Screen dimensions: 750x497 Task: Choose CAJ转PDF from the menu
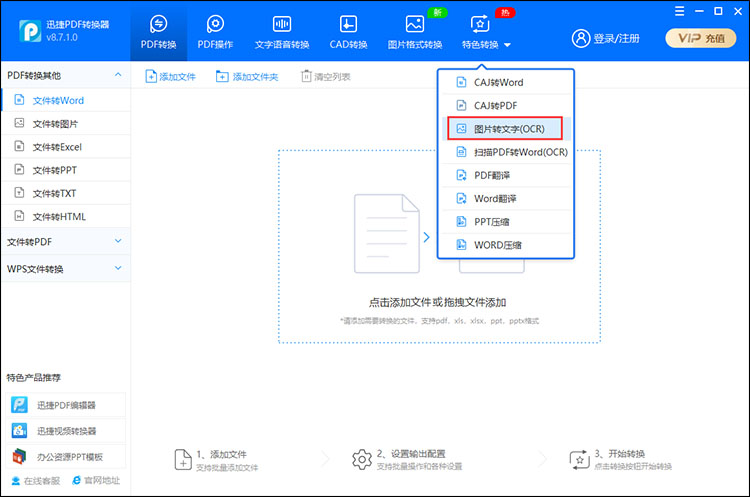pos(506,106)
